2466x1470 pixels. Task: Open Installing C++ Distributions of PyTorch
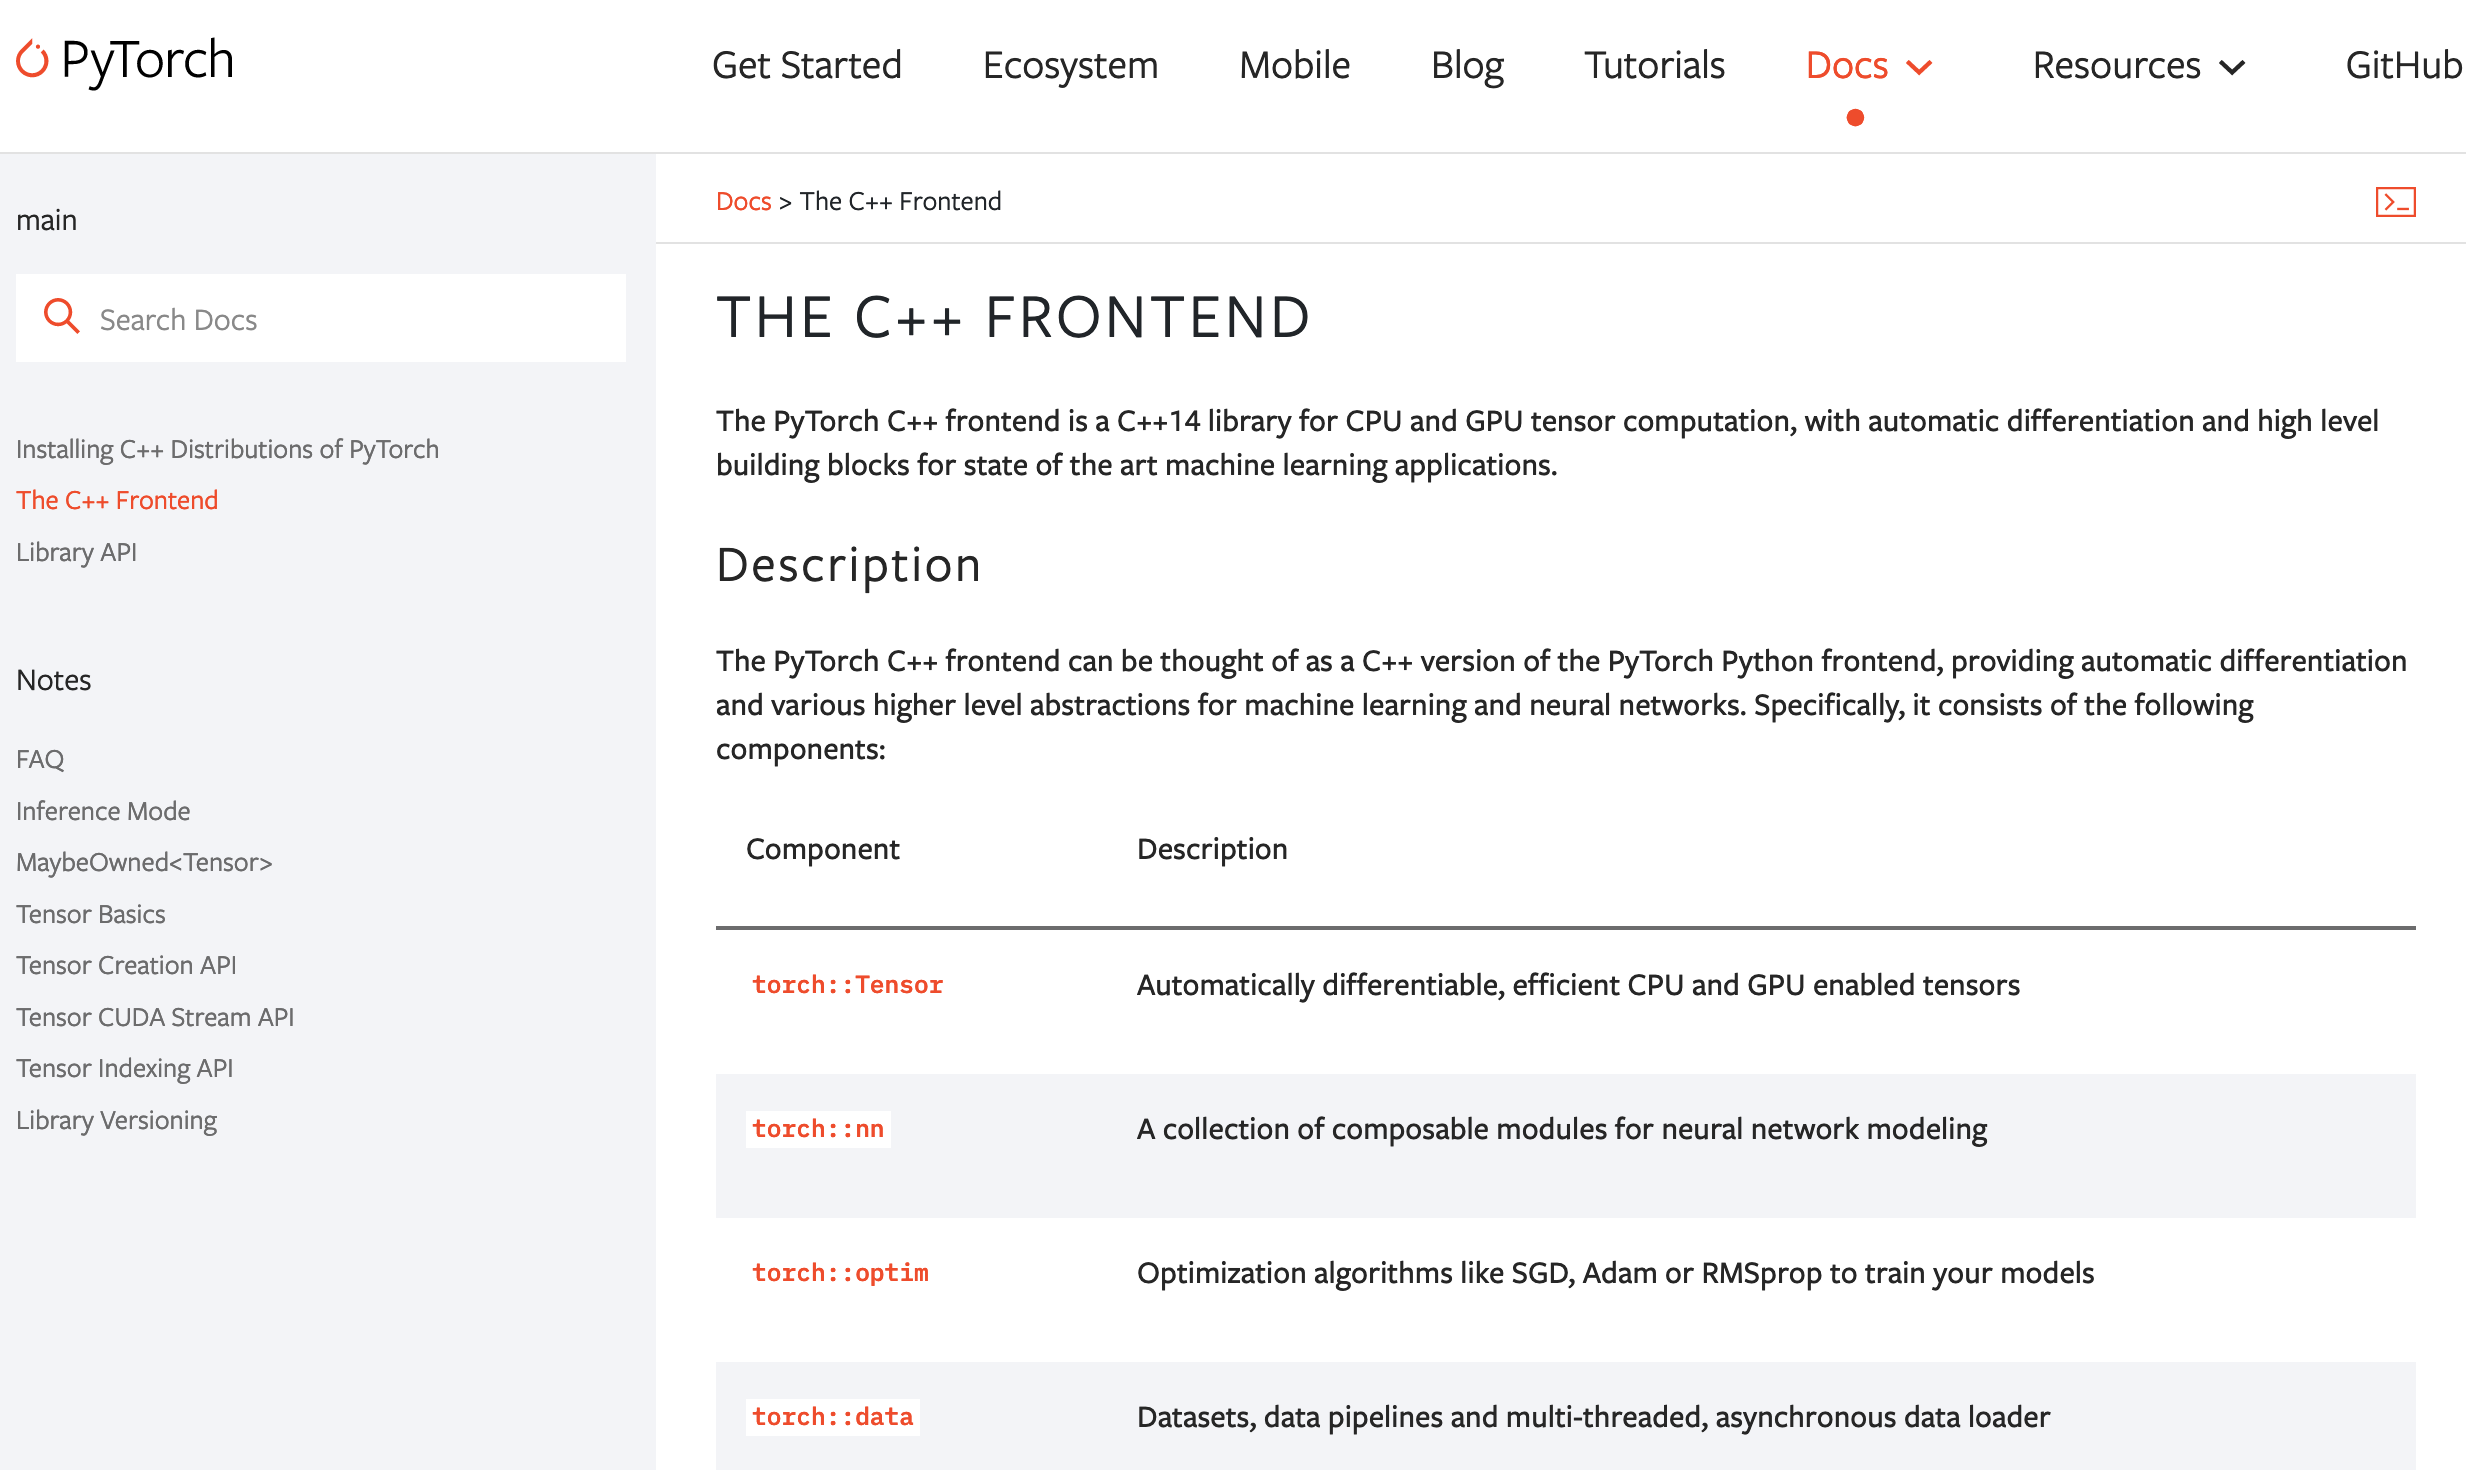(227, 449)
